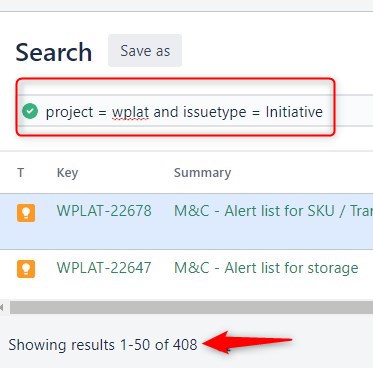The width and height of the screenshot is (373, 368).
Task: Open issue key WPLAT-22647 link
Action: click(104, 268)
